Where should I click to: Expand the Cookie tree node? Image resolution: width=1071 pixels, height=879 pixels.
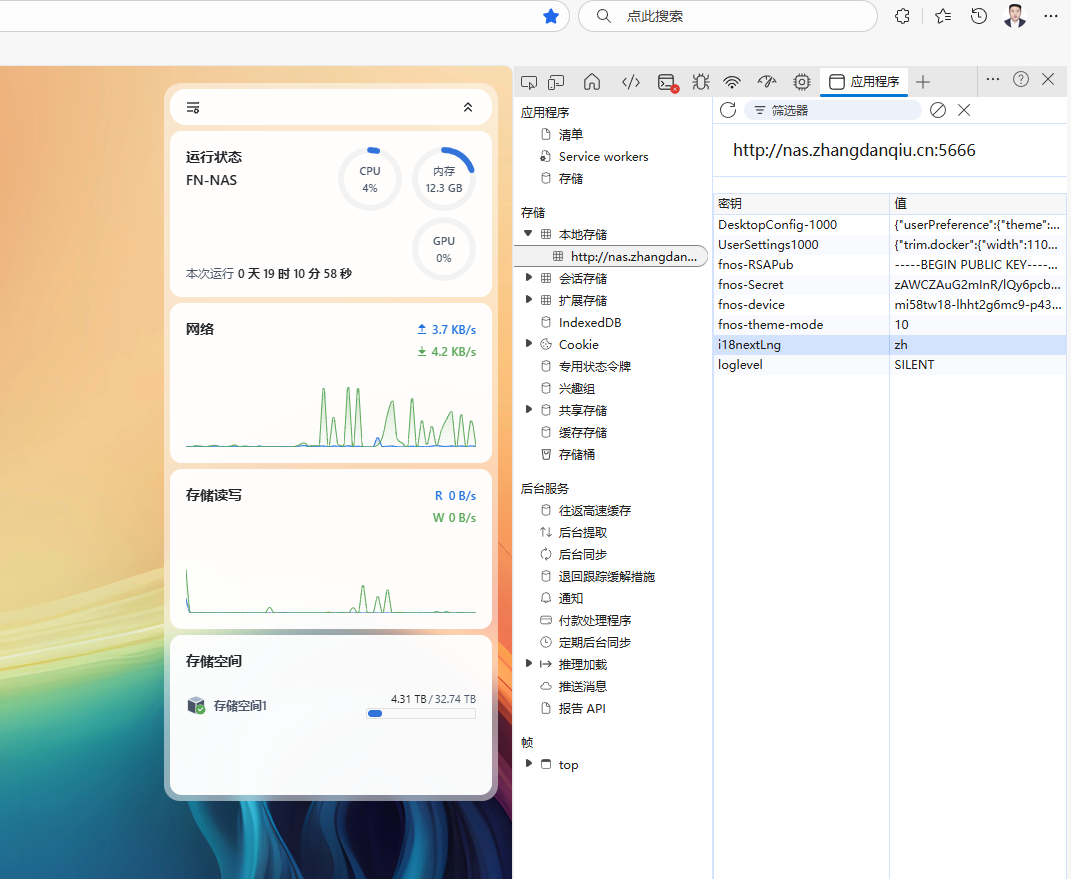[528, 344]
